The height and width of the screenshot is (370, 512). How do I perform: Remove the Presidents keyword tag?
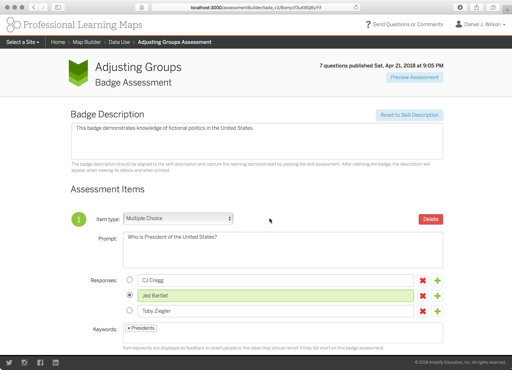129,328
